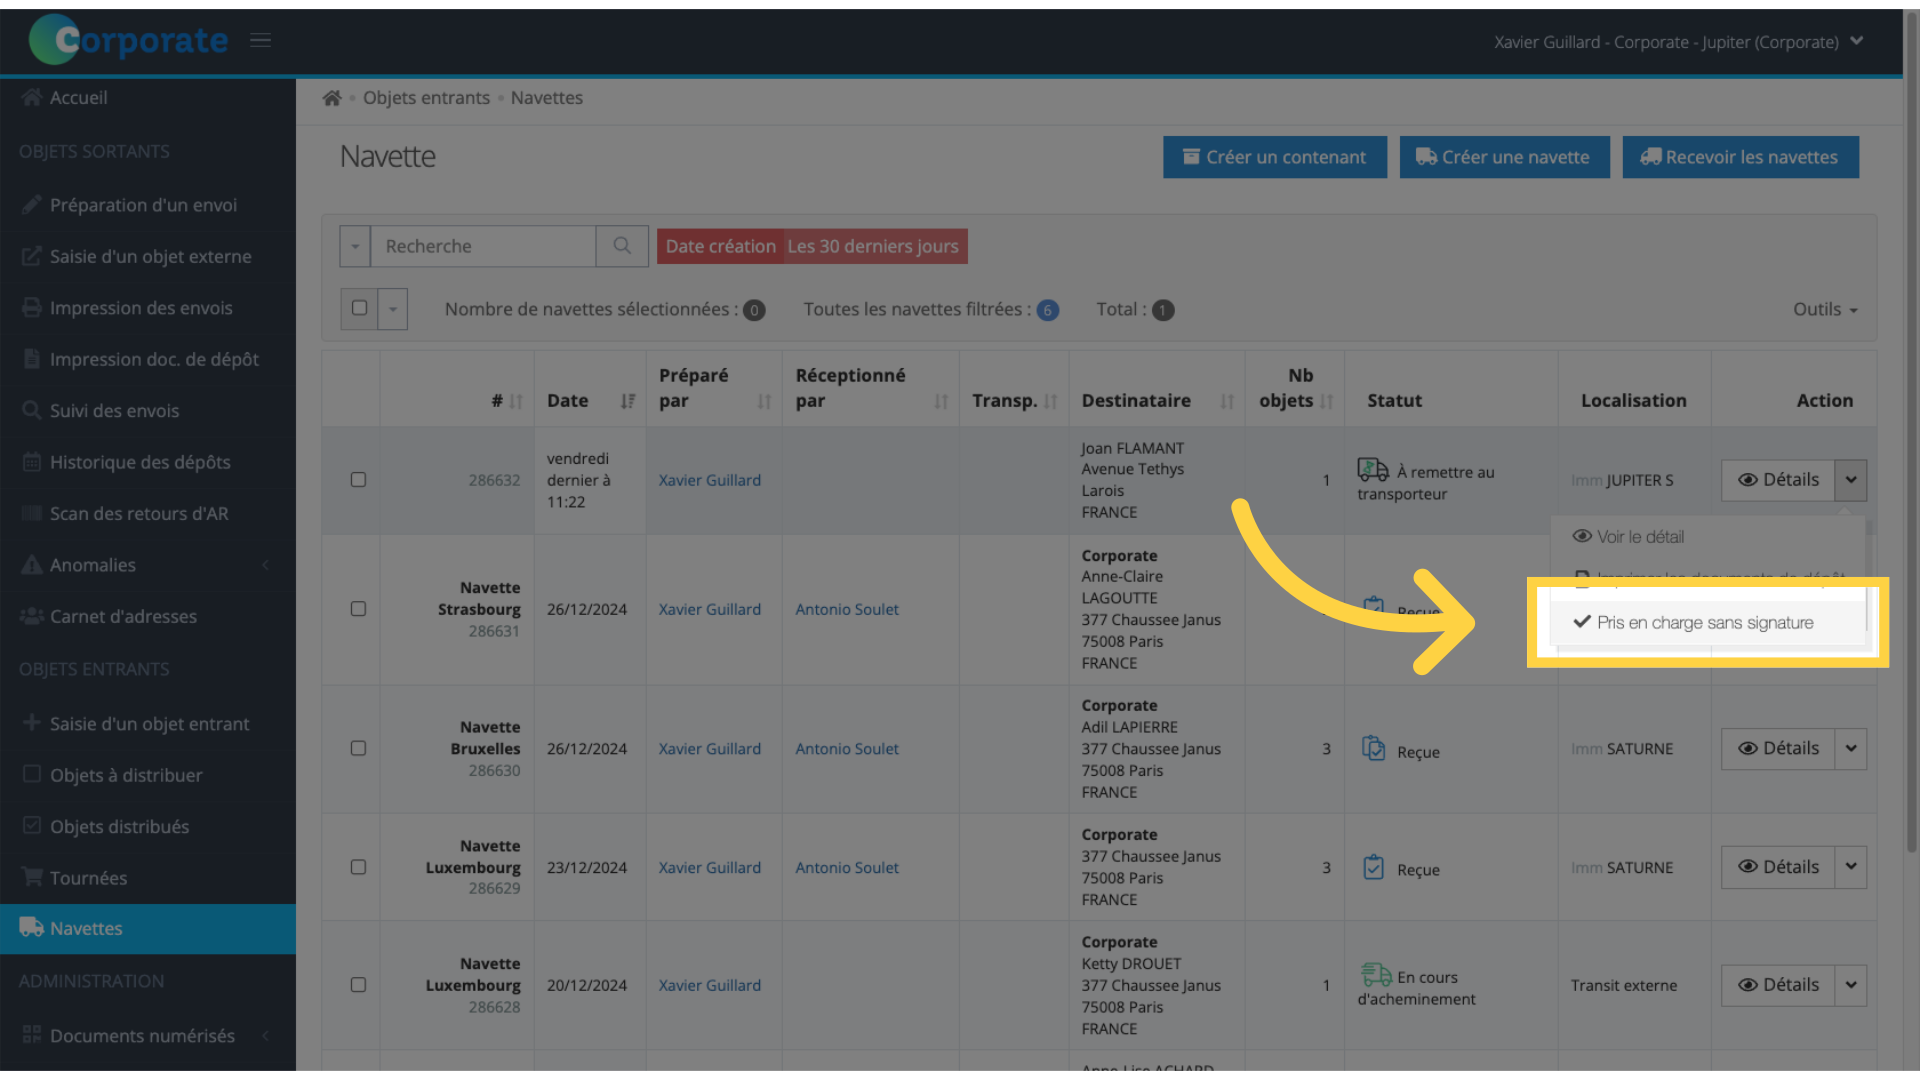Click Détails for navette 286632

[1778, 480]
